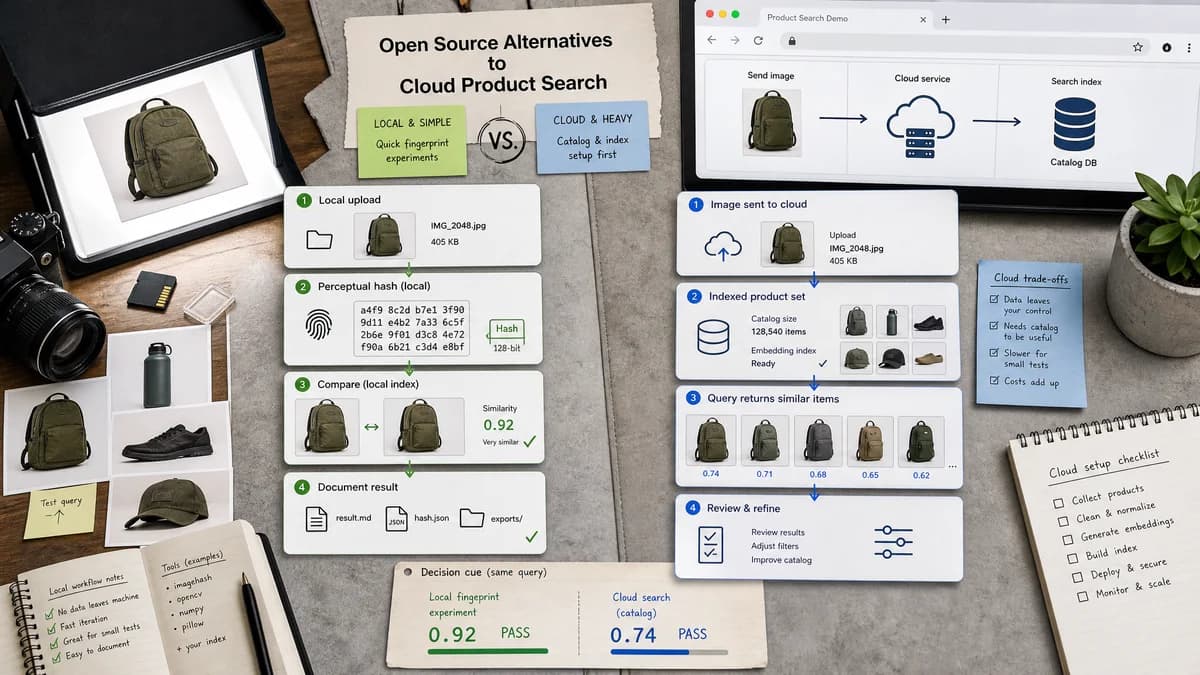Click the round extension icon beside the star
Screen dimensions: 1200x675
coord(1166,47)
